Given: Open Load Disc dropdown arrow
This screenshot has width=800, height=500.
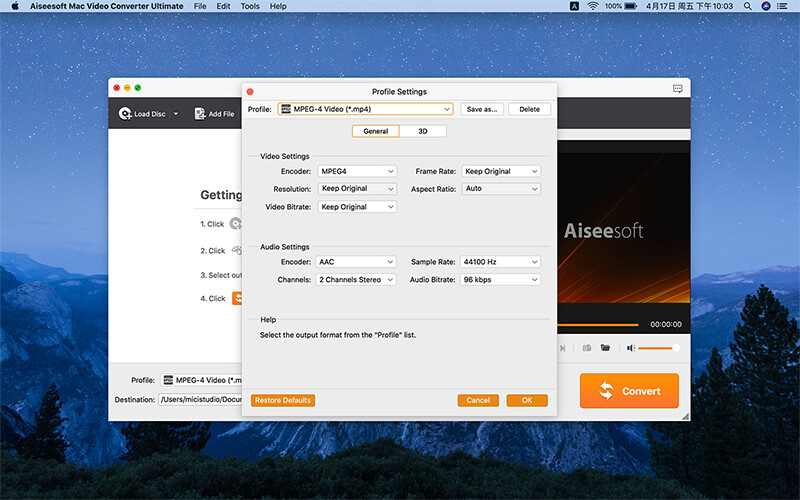Looking at the screenshot, I should 176,114.
